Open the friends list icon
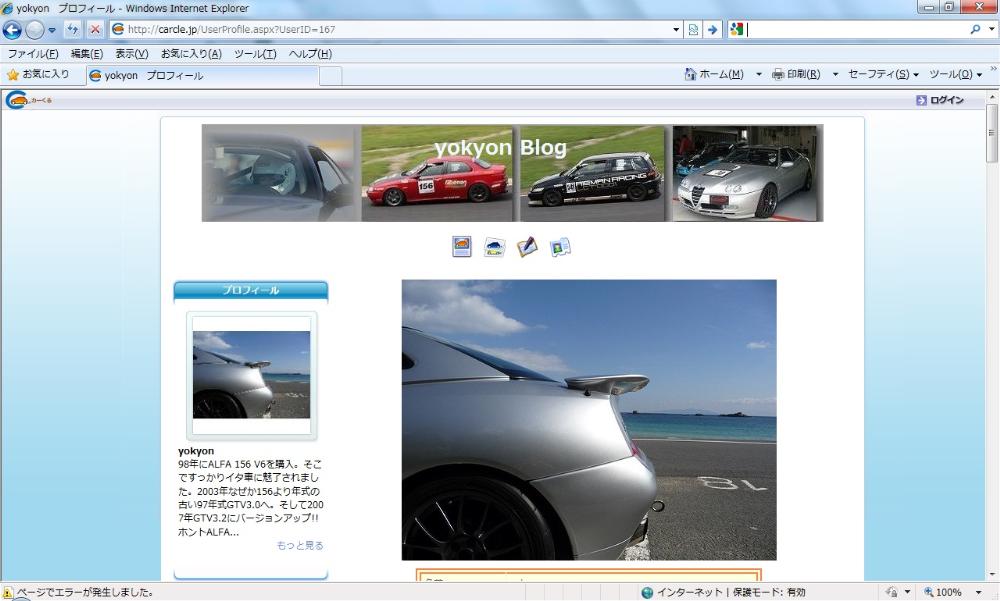Viewport: 1000px width, 601px height. click(561, 245)
